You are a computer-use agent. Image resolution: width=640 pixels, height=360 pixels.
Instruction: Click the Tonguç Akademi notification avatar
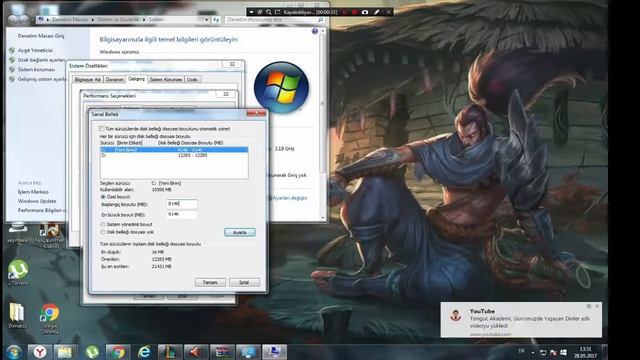click(456, 316)
